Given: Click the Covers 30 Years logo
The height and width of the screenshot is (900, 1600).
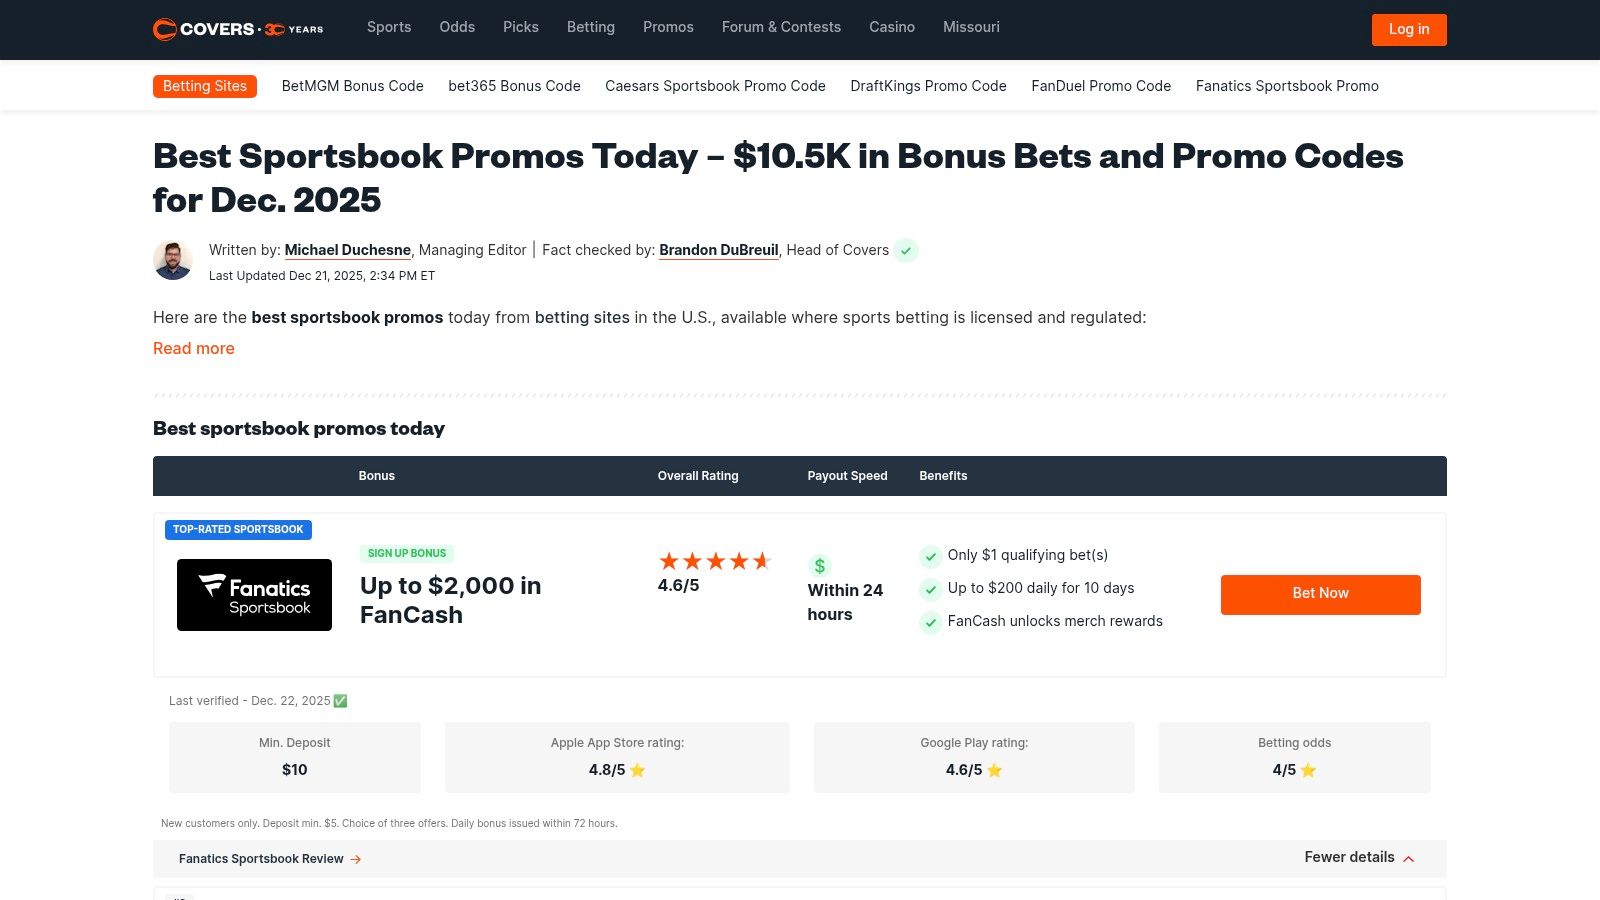Looking at the screenshot, I should pyautogui.click(x=237, y=29).
